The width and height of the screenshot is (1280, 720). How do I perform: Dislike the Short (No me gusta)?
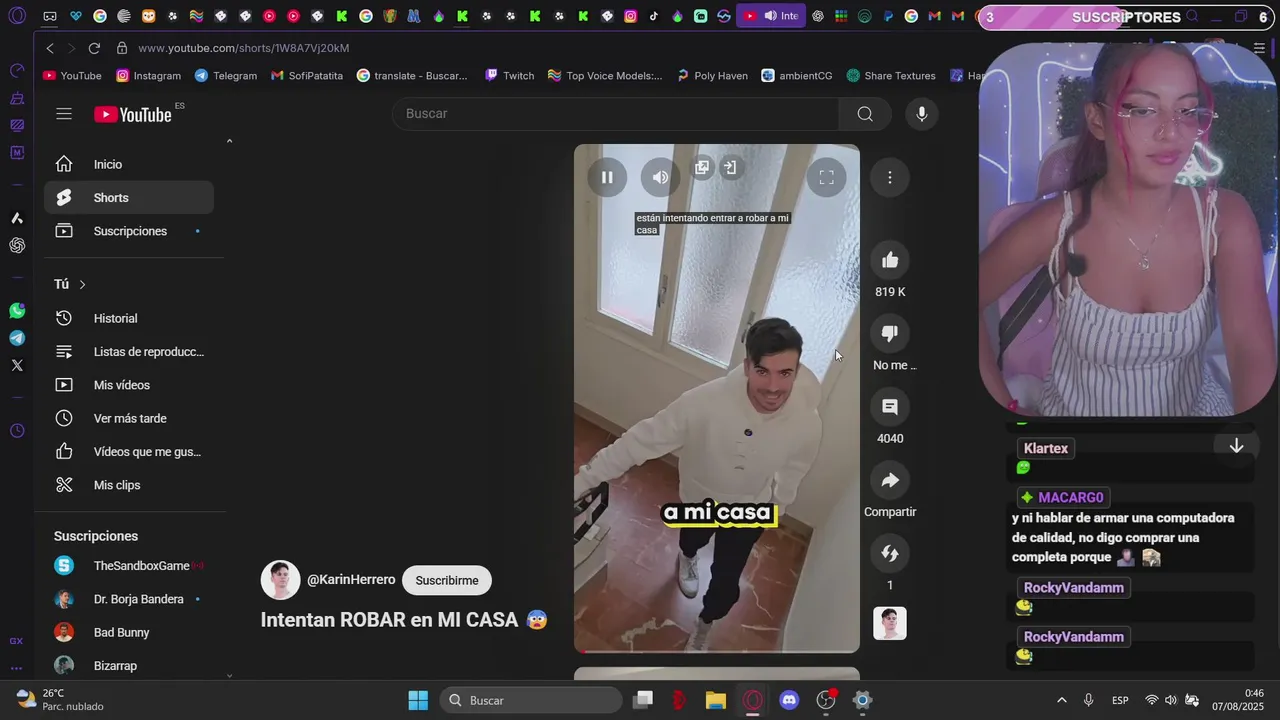click(x=890, y=334)
